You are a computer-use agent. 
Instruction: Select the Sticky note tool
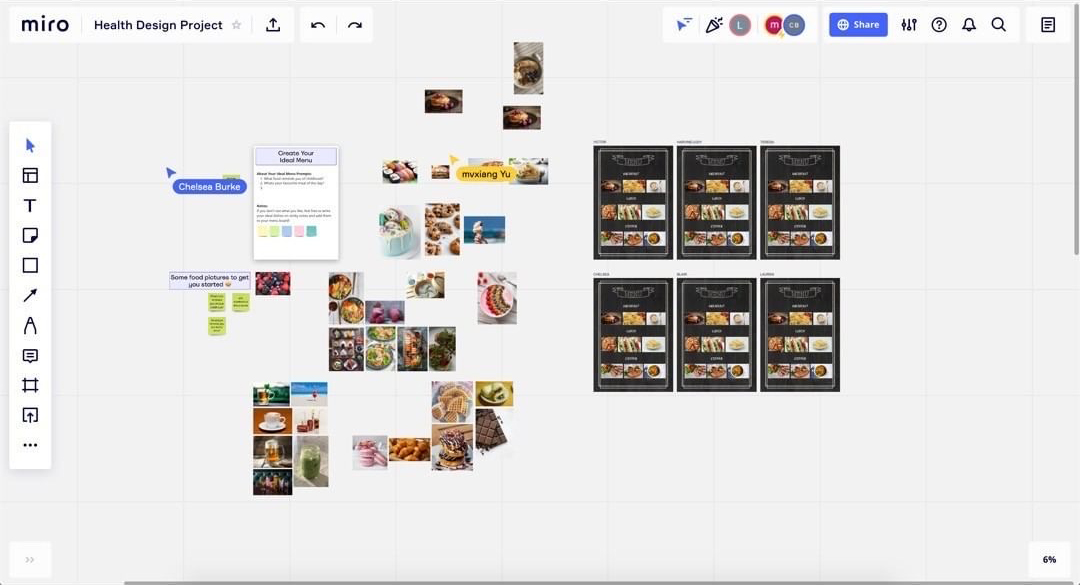pos(30,236)
